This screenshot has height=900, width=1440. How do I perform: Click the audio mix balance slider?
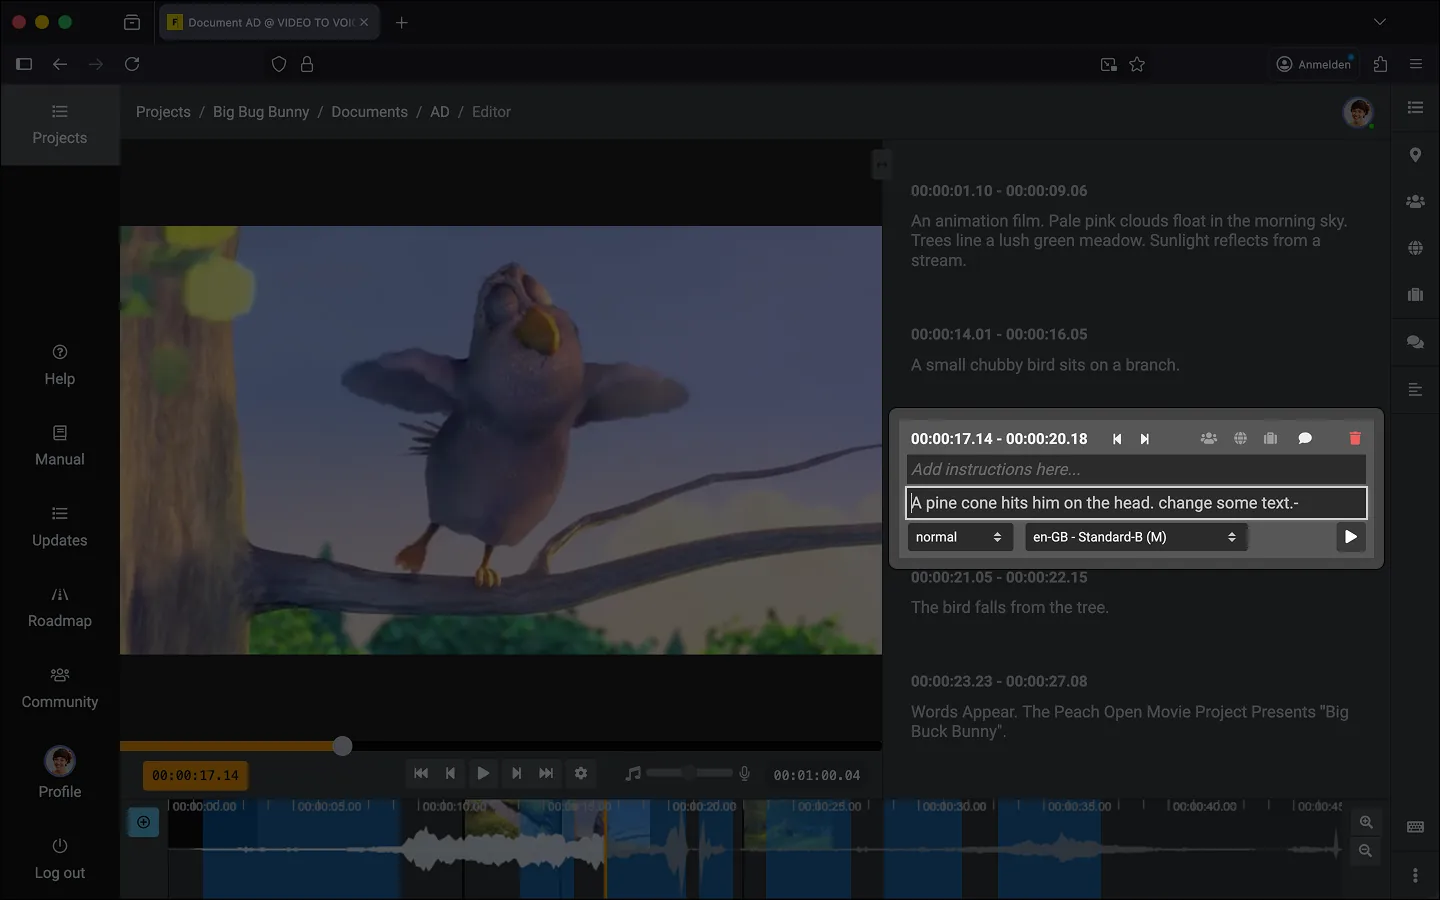[x=689, y=773]
